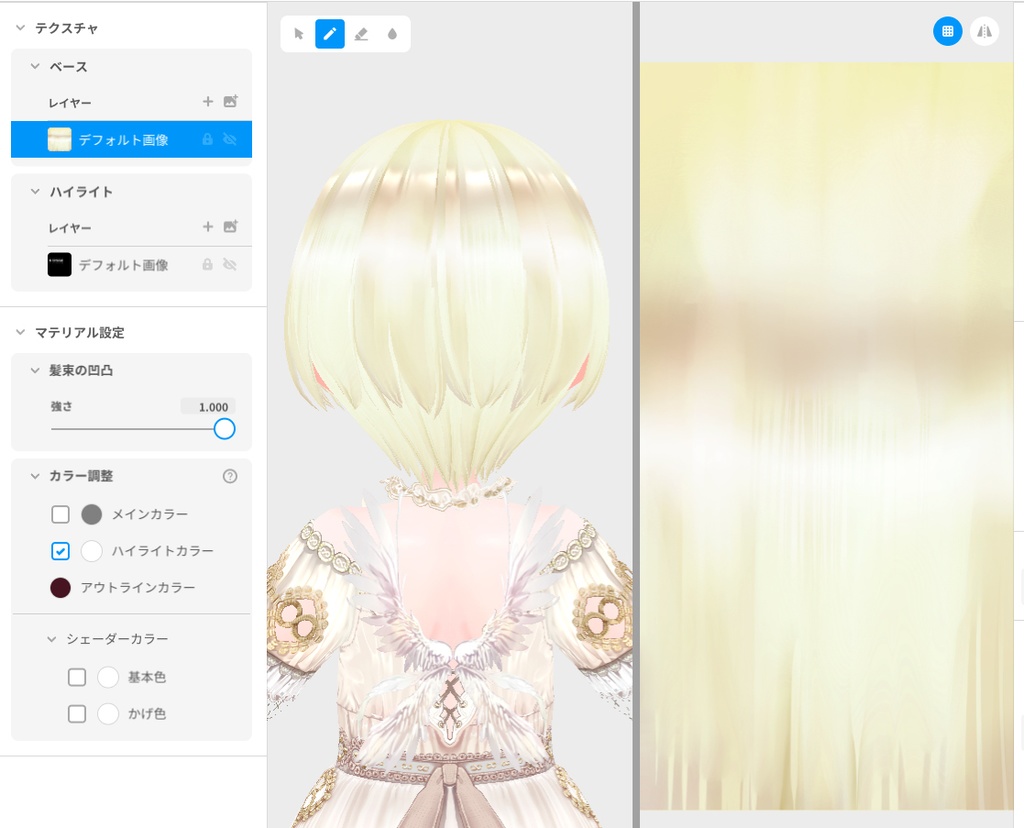Screen dimensions: 1024x828
Task: Hide the ベース デフォルト画像 layer
Action: 230,139
